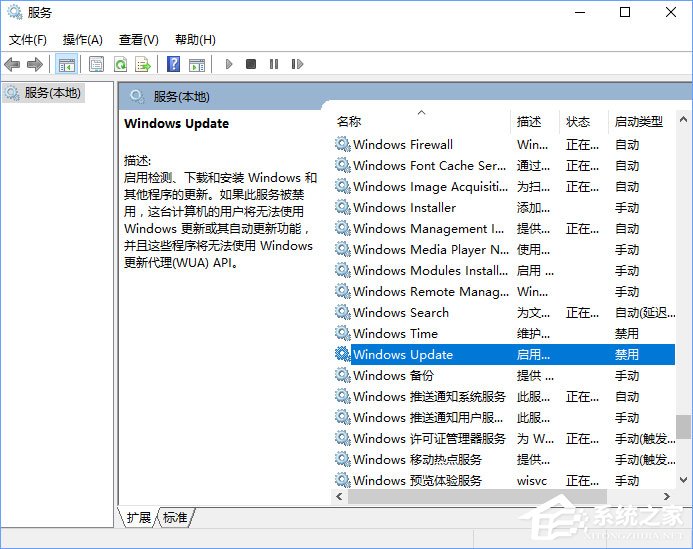The width and height of the screenshot is (693, 549).
Task: Click the vertical scrollbar up arrow
Action: click(683, 119)
